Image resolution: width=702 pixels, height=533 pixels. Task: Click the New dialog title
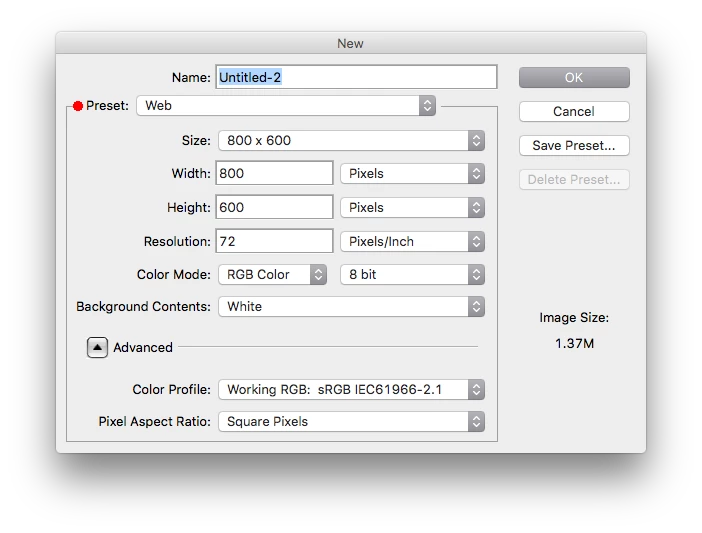tap(350, 43)
